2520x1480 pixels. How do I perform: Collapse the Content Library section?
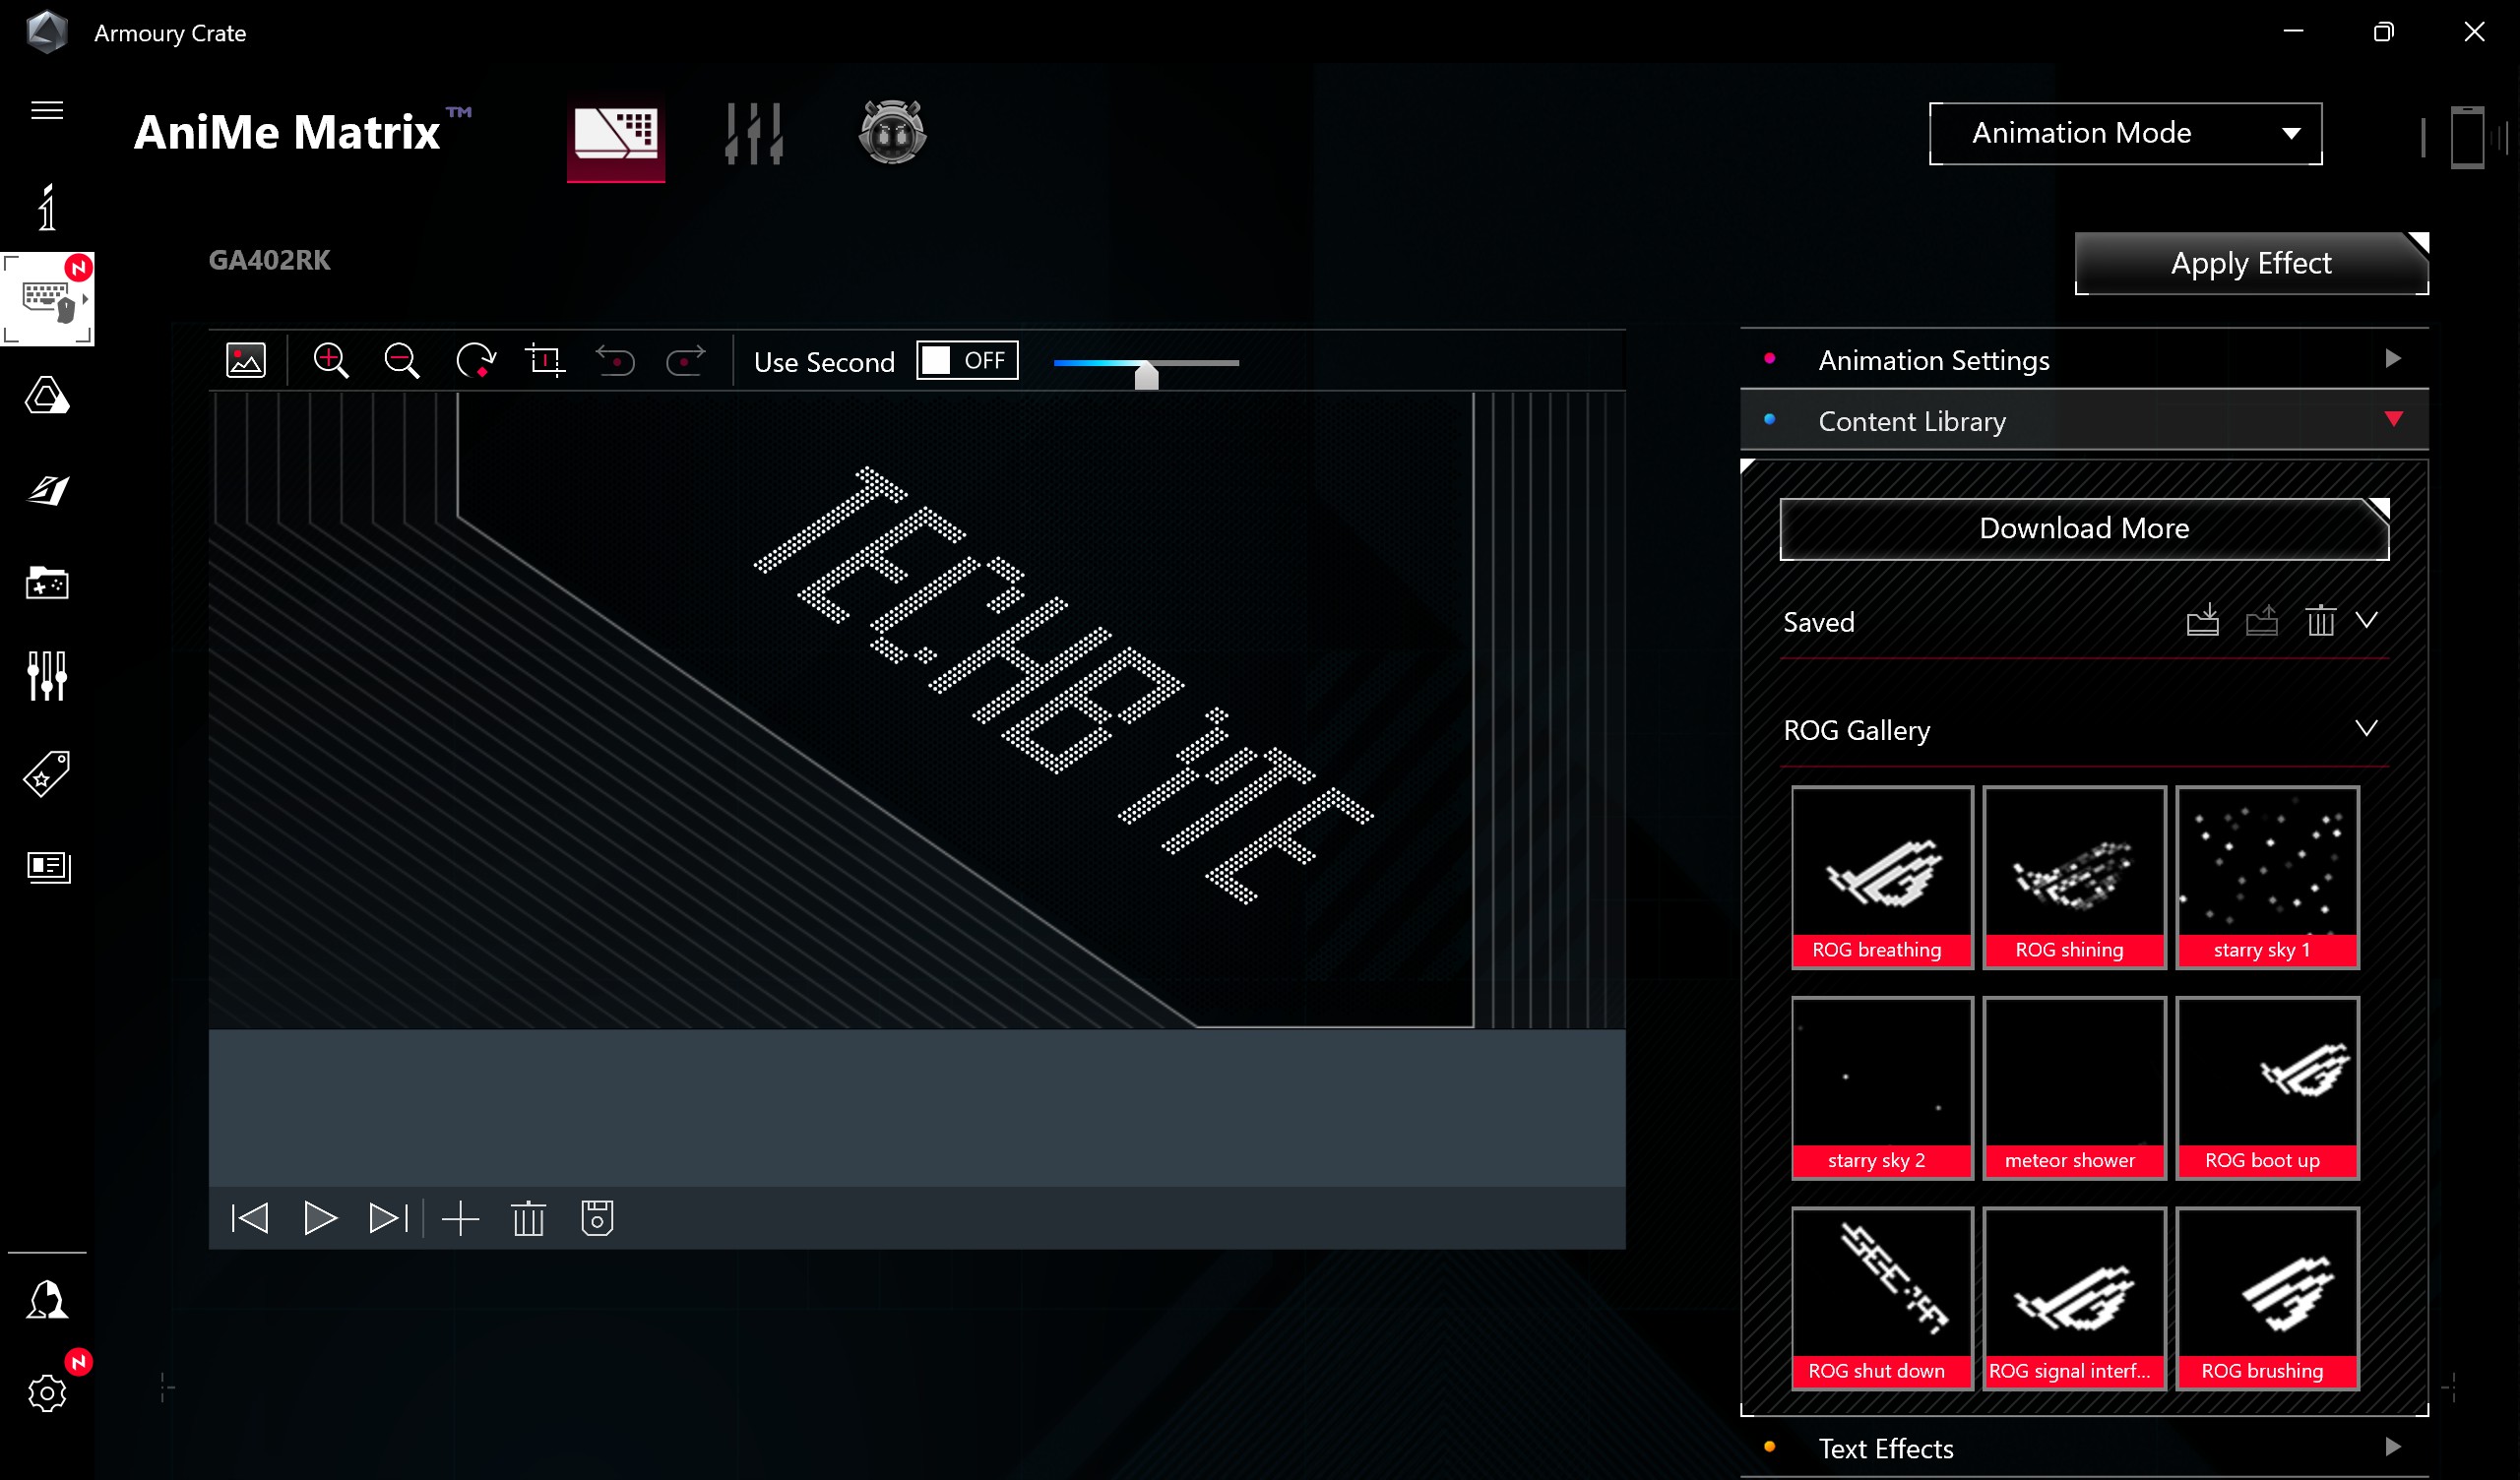click(x=2084, y=421)
